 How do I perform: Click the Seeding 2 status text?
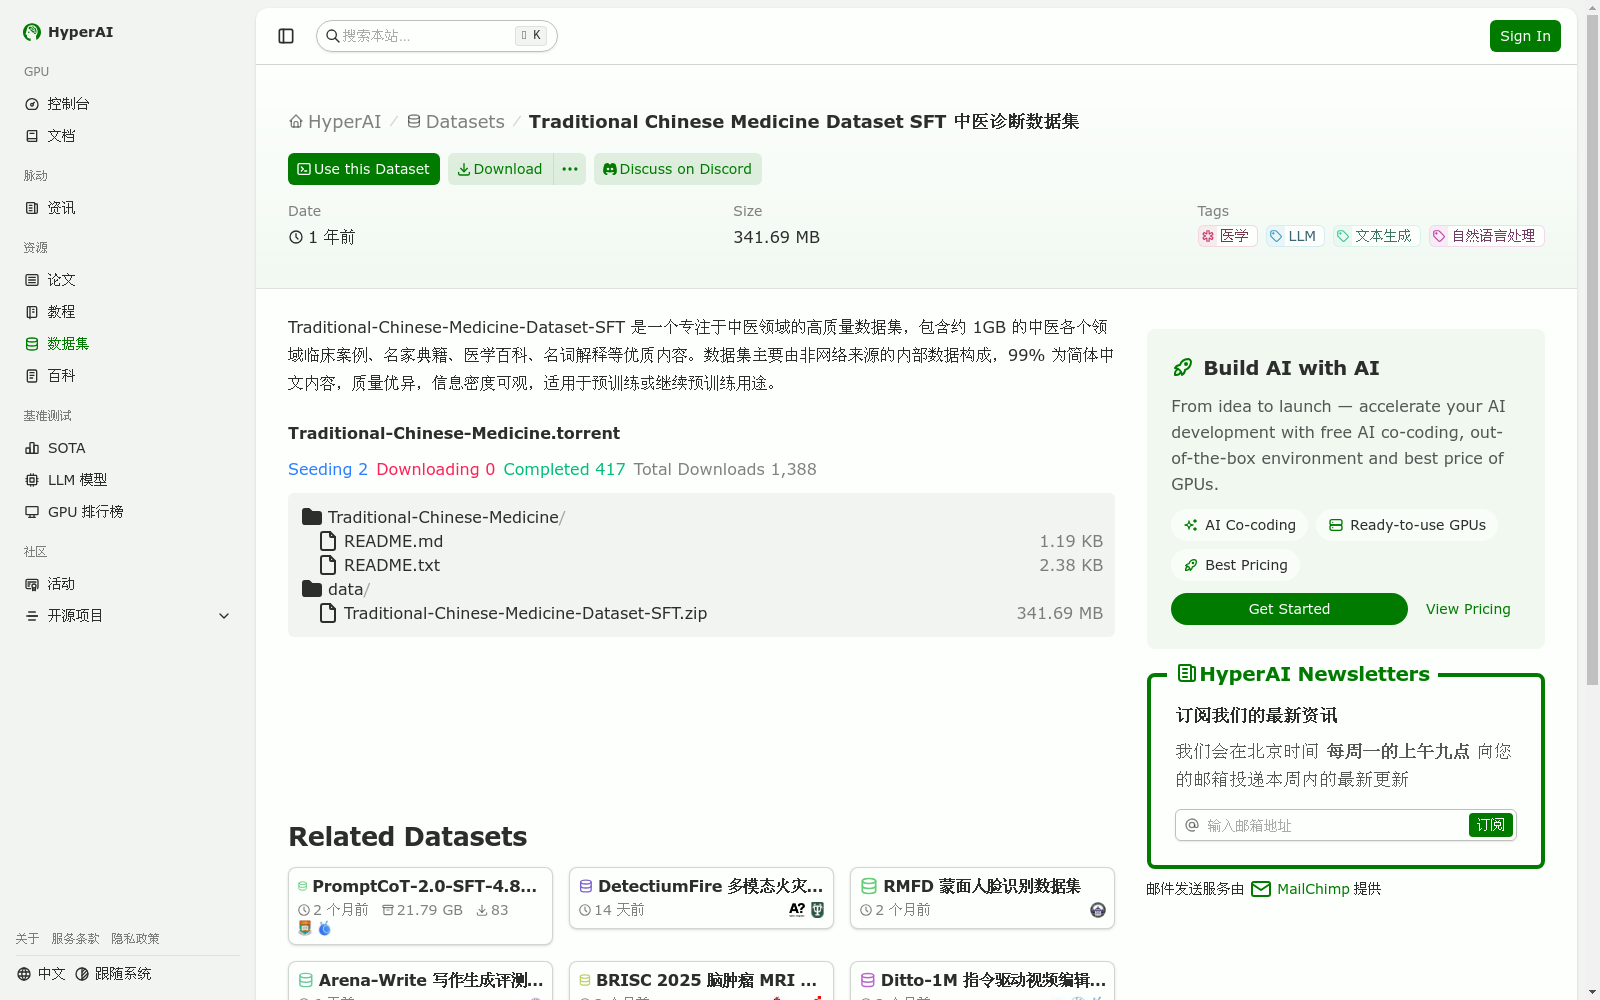[x=328, y=469]
